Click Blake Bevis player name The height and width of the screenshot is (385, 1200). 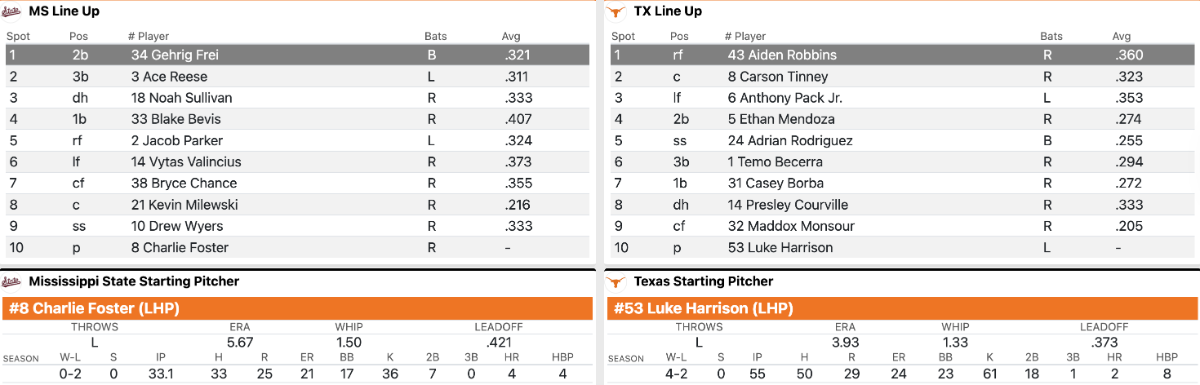(x=177, y=119)
